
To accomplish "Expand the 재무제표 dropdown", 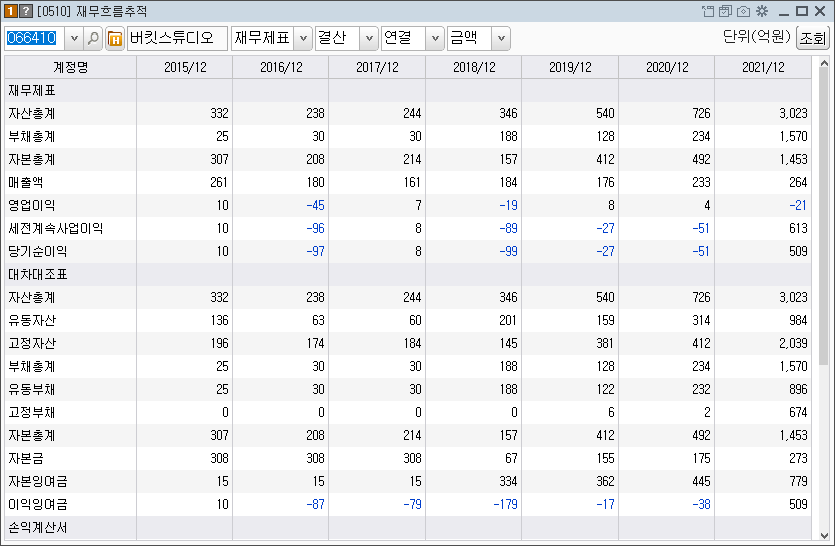I will click(x=303, y=38).
